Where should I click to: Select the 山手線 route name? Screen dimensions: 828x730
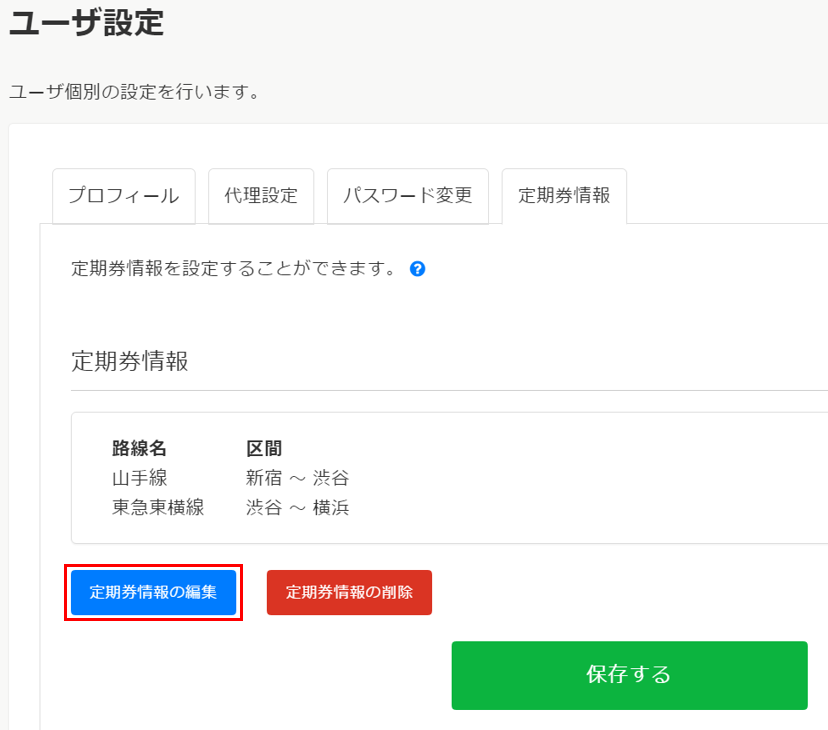[x=139, y=478]
